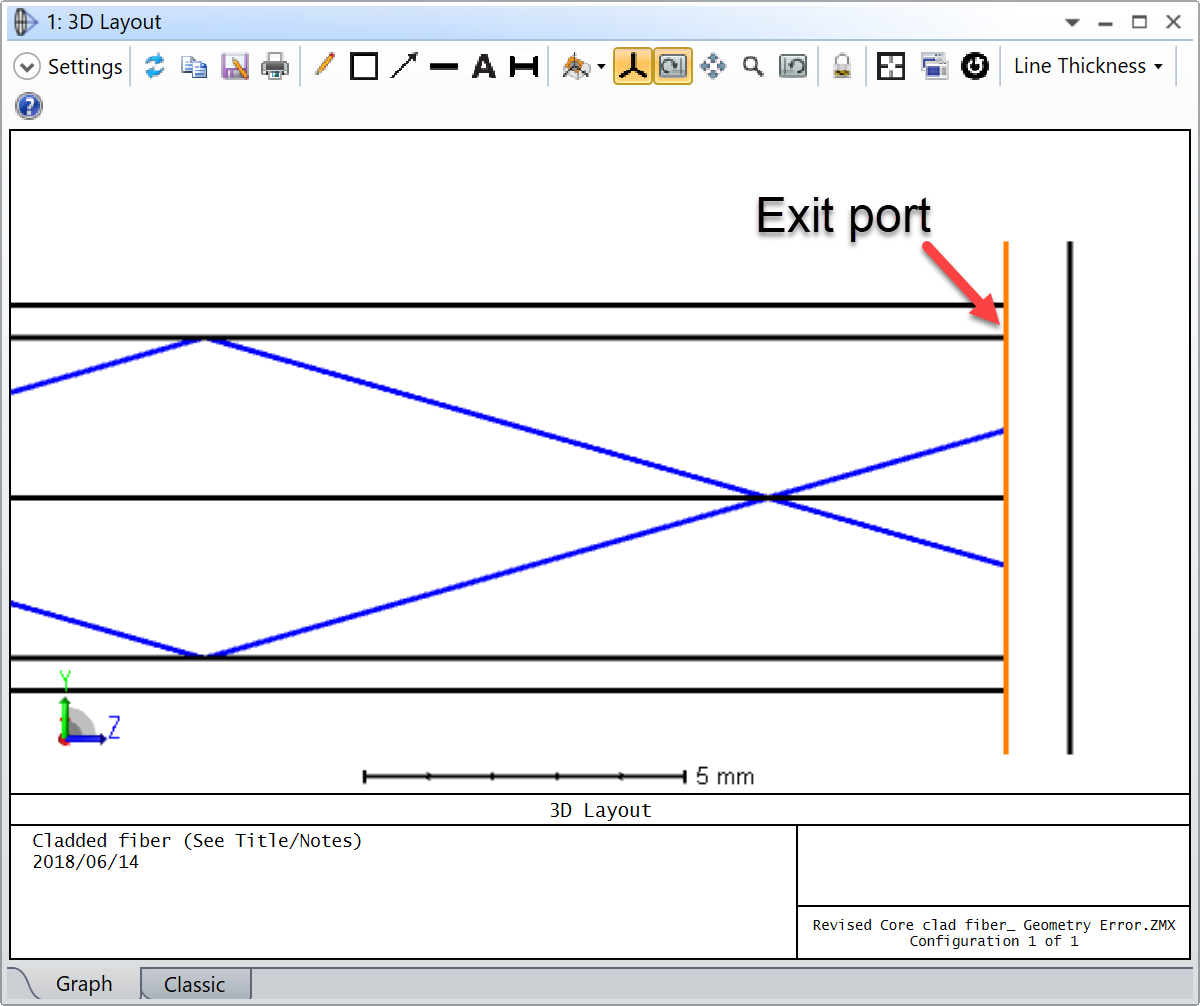Toggle the window lock padlock
Viewport: 1200px width, 1006px height.
(842, 67)
